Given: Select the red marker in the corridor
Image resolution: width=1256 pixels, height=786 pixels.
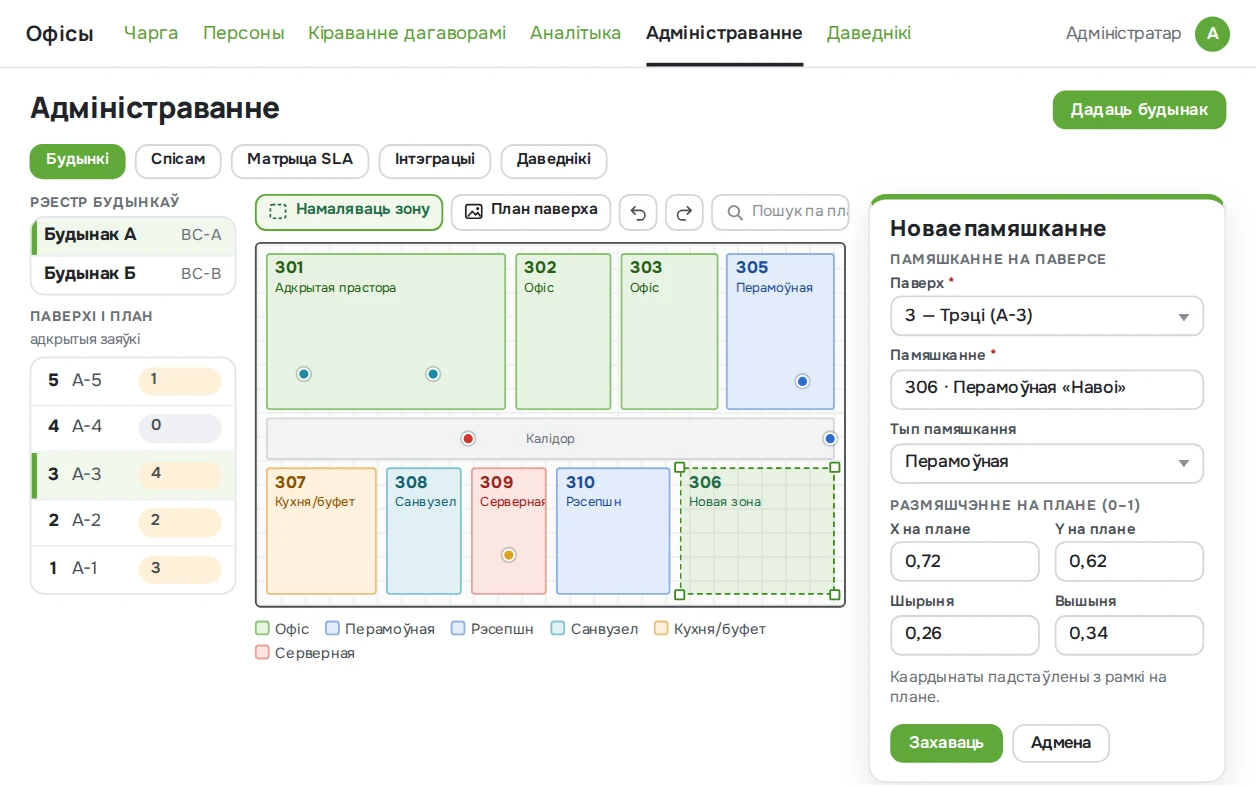Looking at the screenshot, I should tap(468, 438).
